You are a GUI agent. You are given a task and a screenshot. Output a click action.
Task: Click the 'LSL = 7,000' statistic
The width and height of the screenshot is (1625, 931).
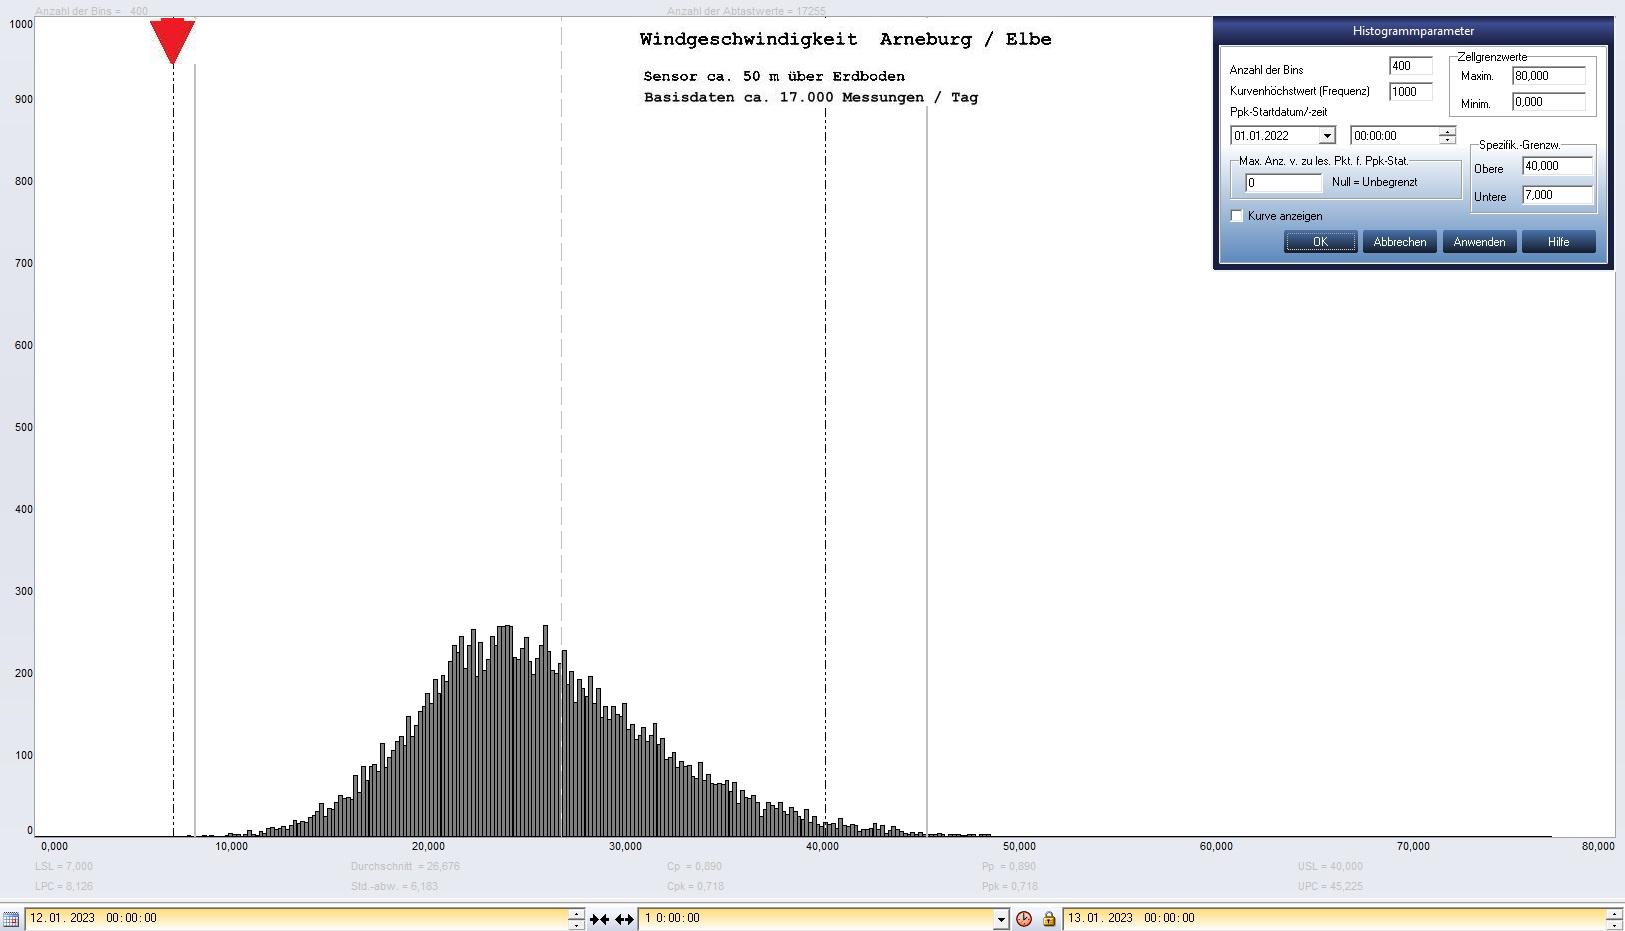64,867
